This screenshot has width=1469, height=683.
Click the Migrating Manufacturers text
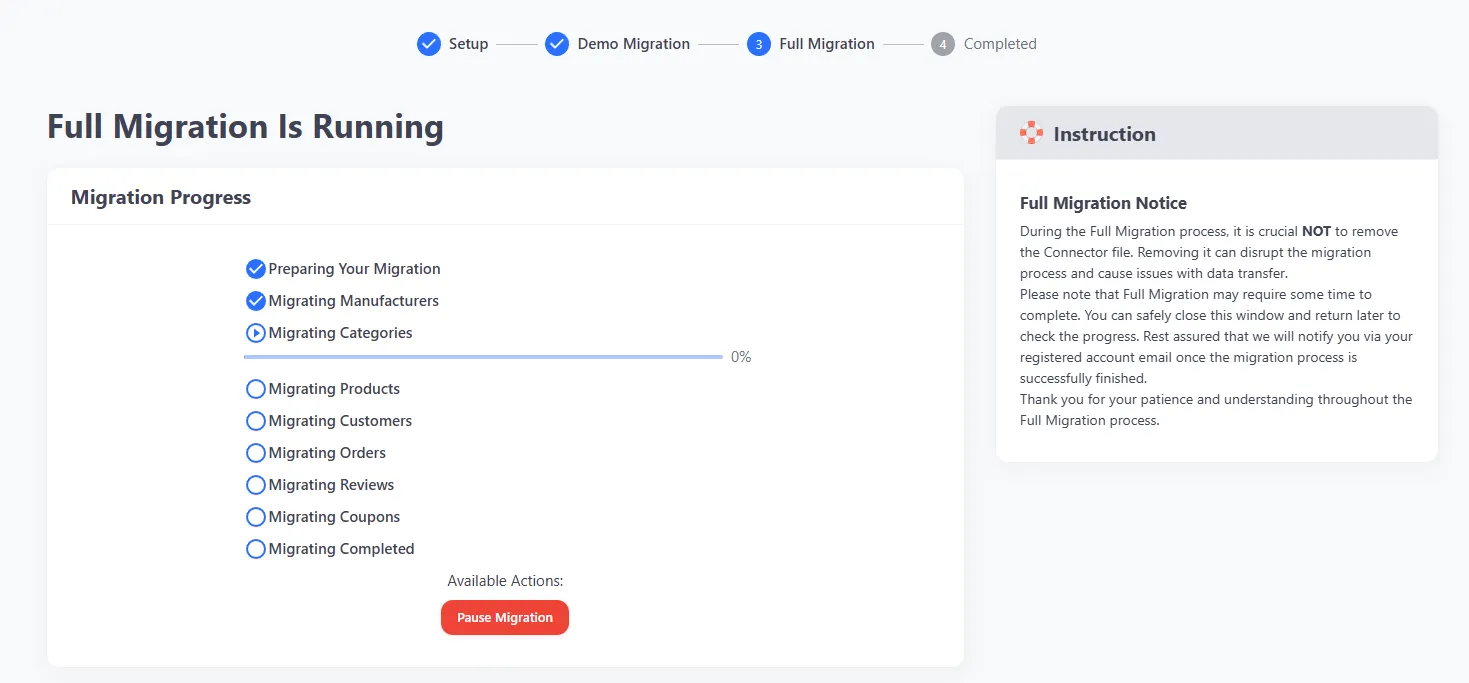[x=354, y=301]
